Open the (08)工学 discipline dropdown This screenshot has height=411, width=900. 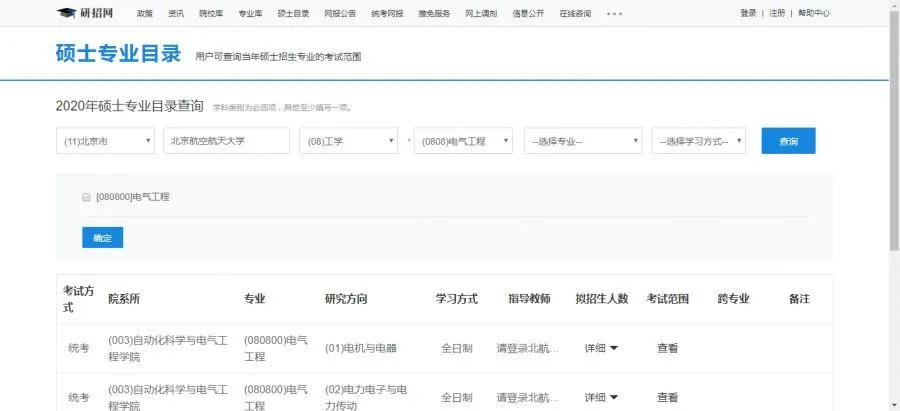[x=348, y=141]
